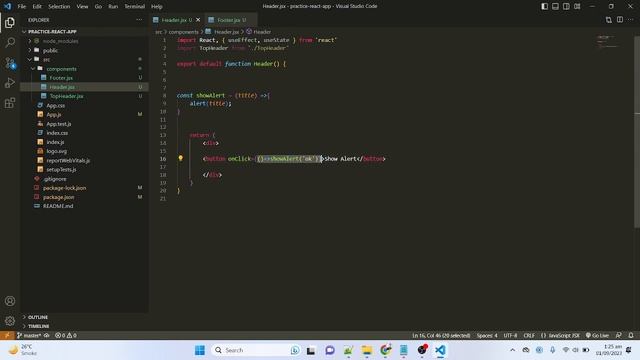This screenshot has height=360, width=640.
Task: Click Spaces: 4 indentation setting
Action: point(487,335)
